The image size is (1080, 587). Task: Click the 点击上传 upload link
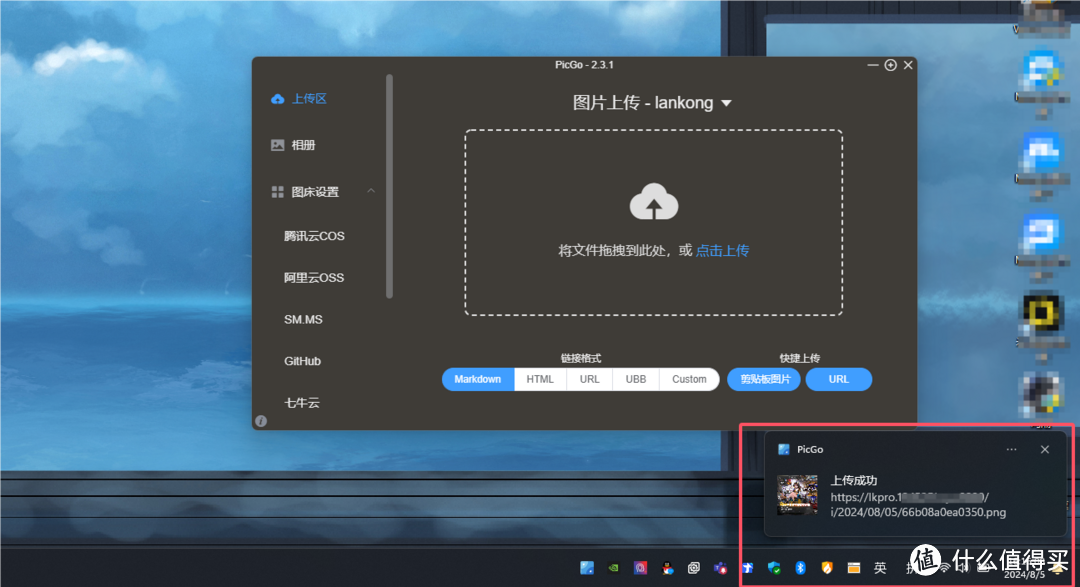(722, 250)
